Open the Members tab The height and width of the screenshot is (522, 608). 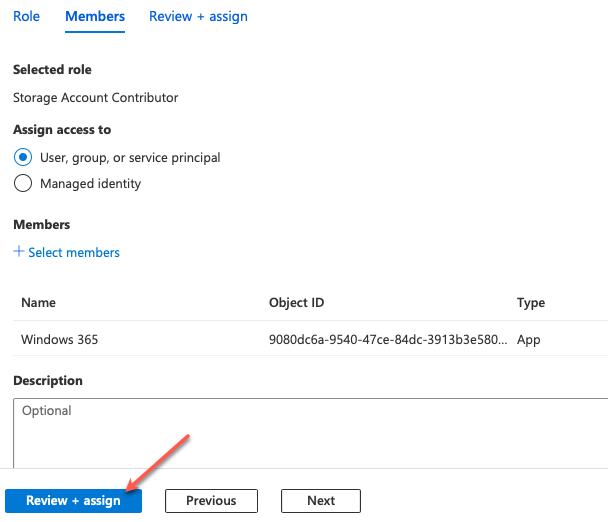[95, 16]
